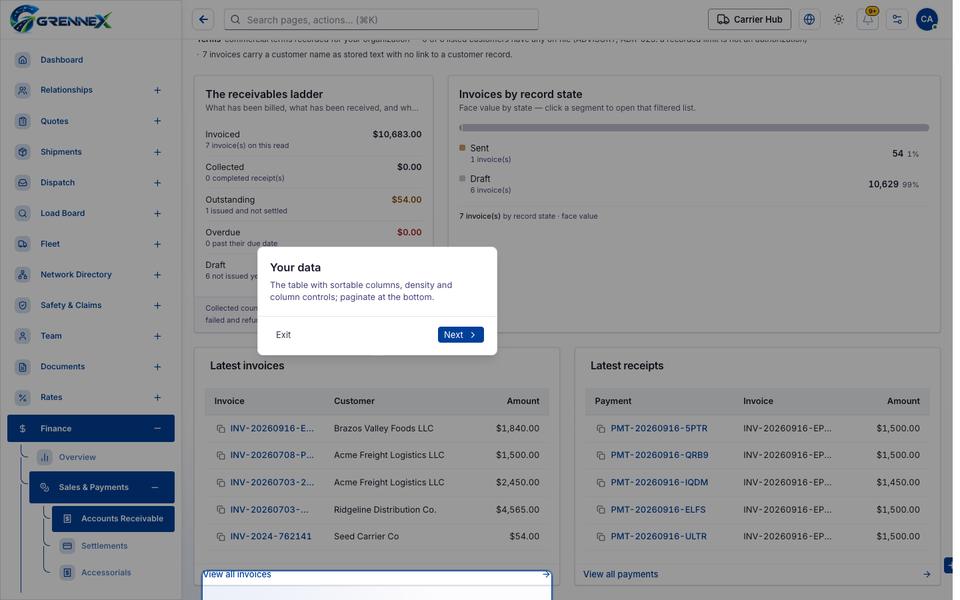Expand the Documents menu
Screen dimensions: 960x600
point(157,367)
